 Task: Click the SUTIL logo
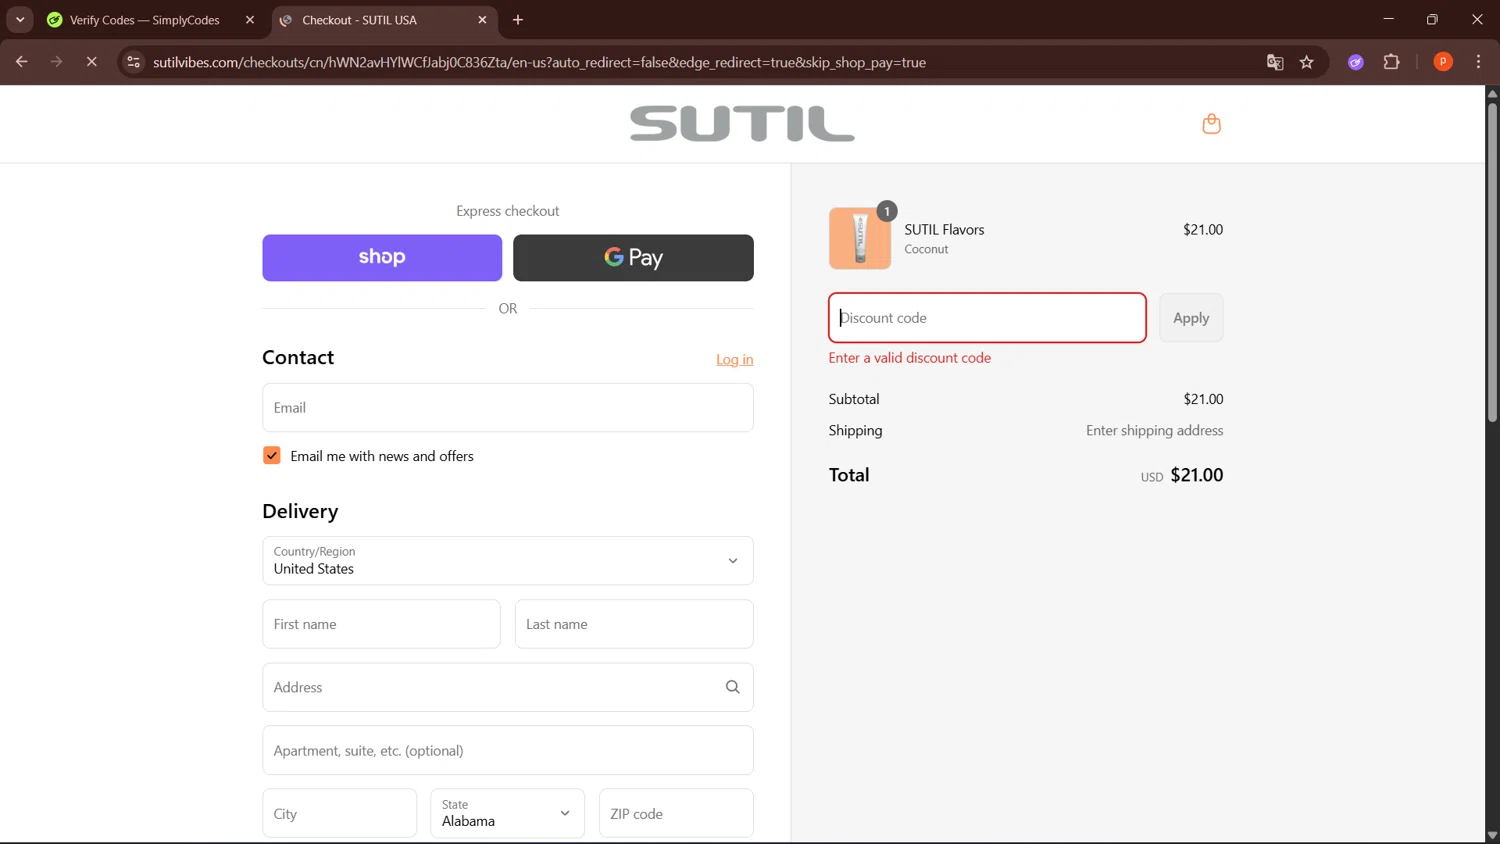coord(742,124)
